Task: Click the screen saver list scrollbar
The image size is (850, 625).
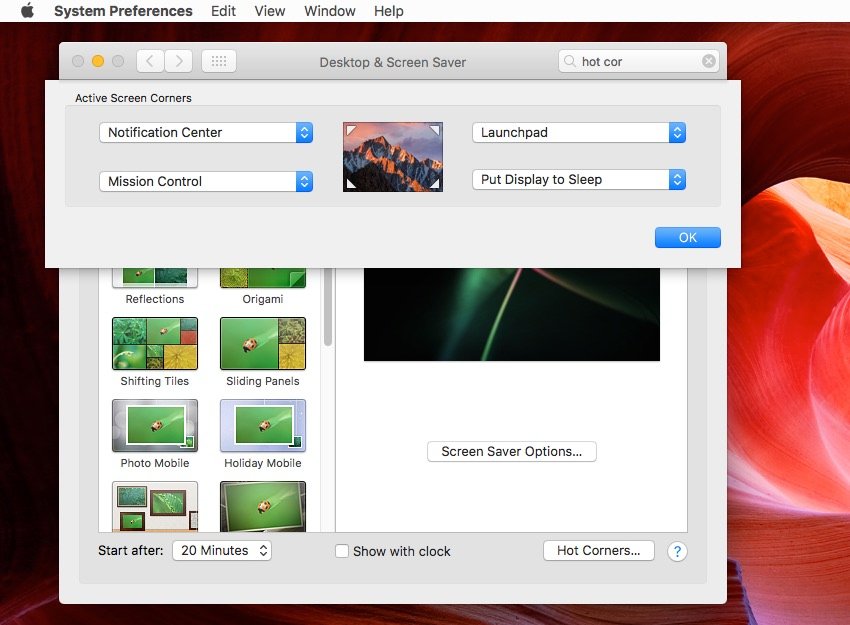Action: pyautogui.click(x=327, y=307)
